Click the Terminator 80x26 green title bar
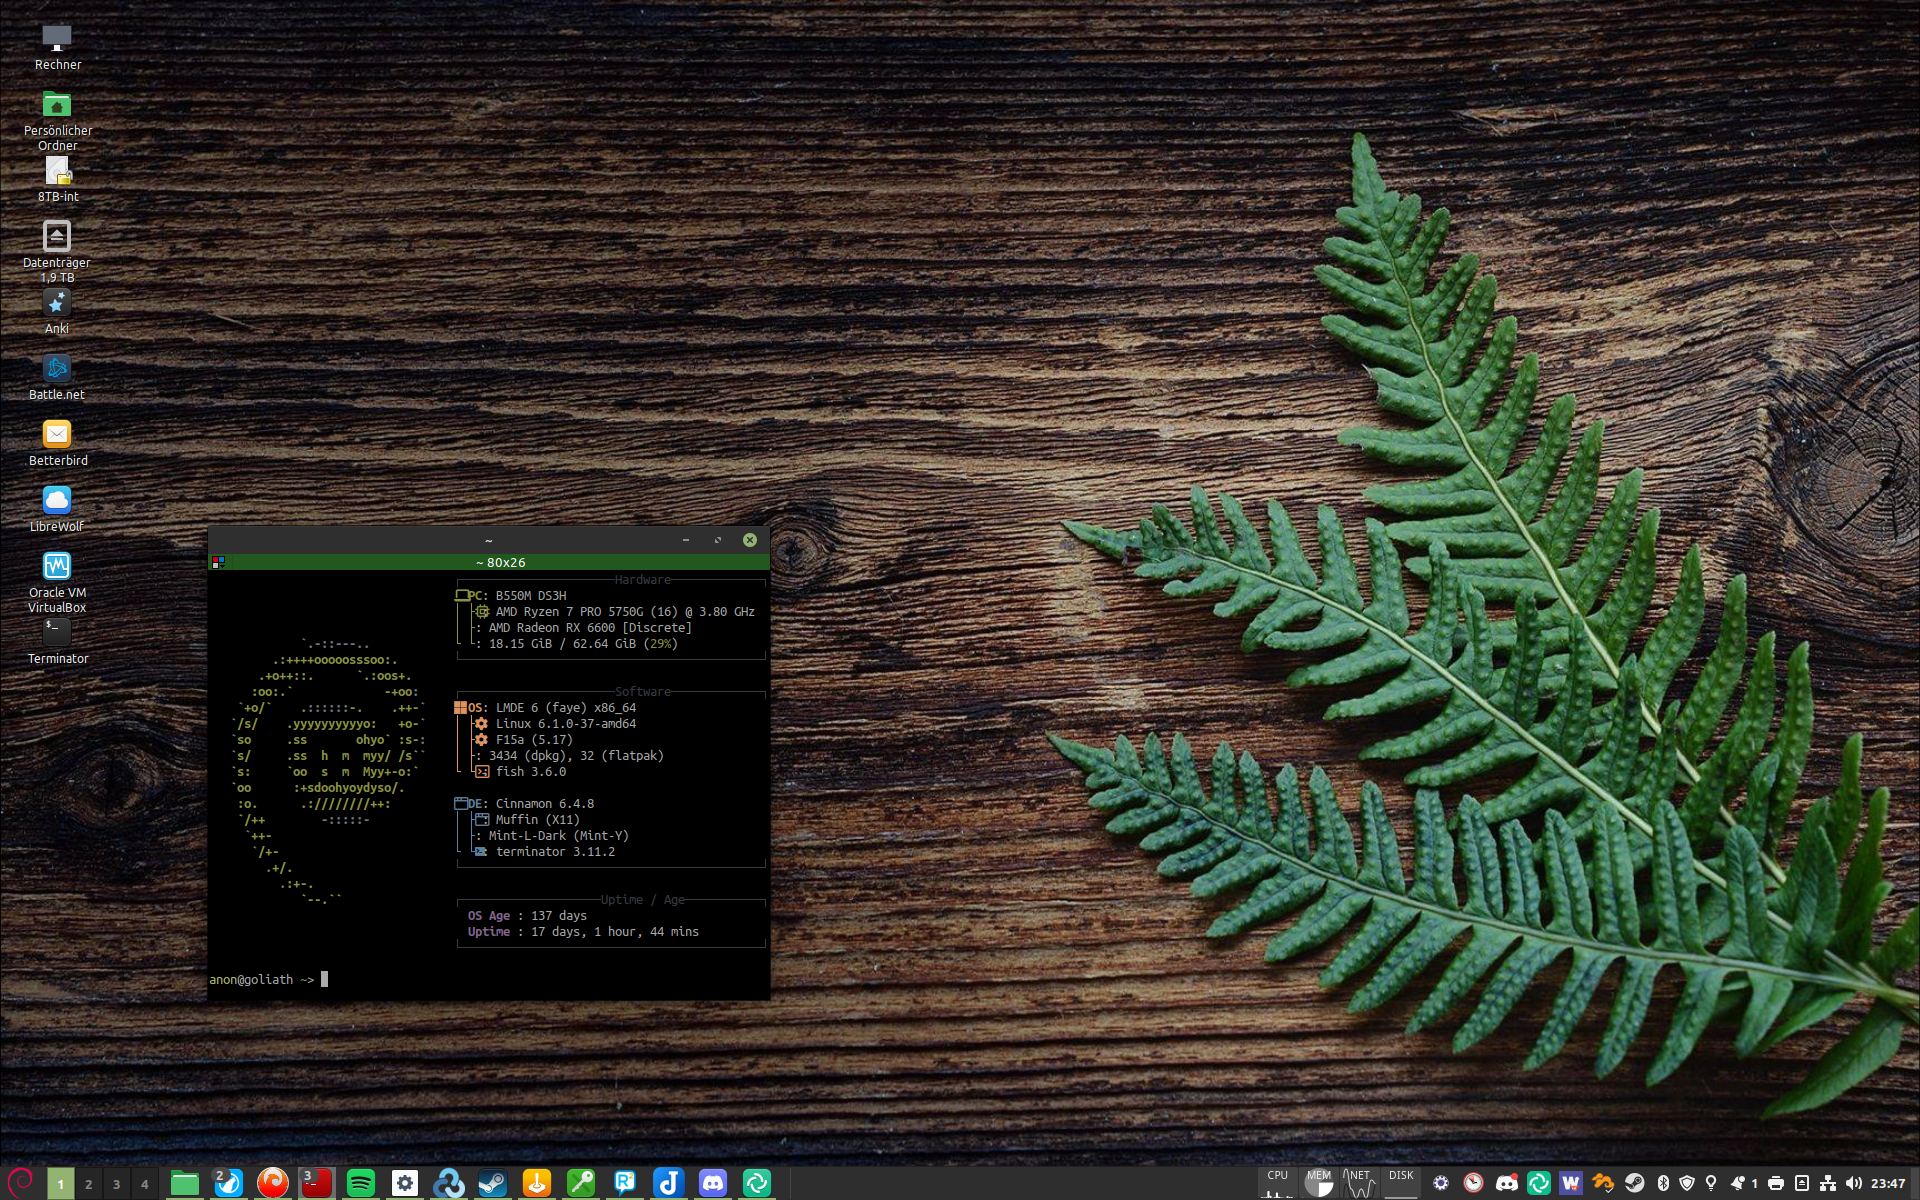Viewport: 1920px width, 1200px height. pos(489,562)
